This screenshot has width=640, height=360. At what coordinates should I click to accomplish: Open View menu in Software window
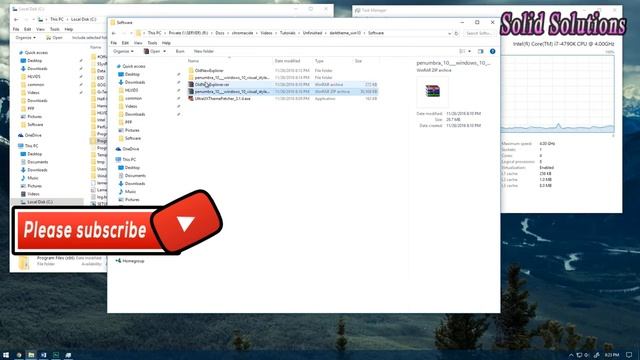[x=138, y=43]
